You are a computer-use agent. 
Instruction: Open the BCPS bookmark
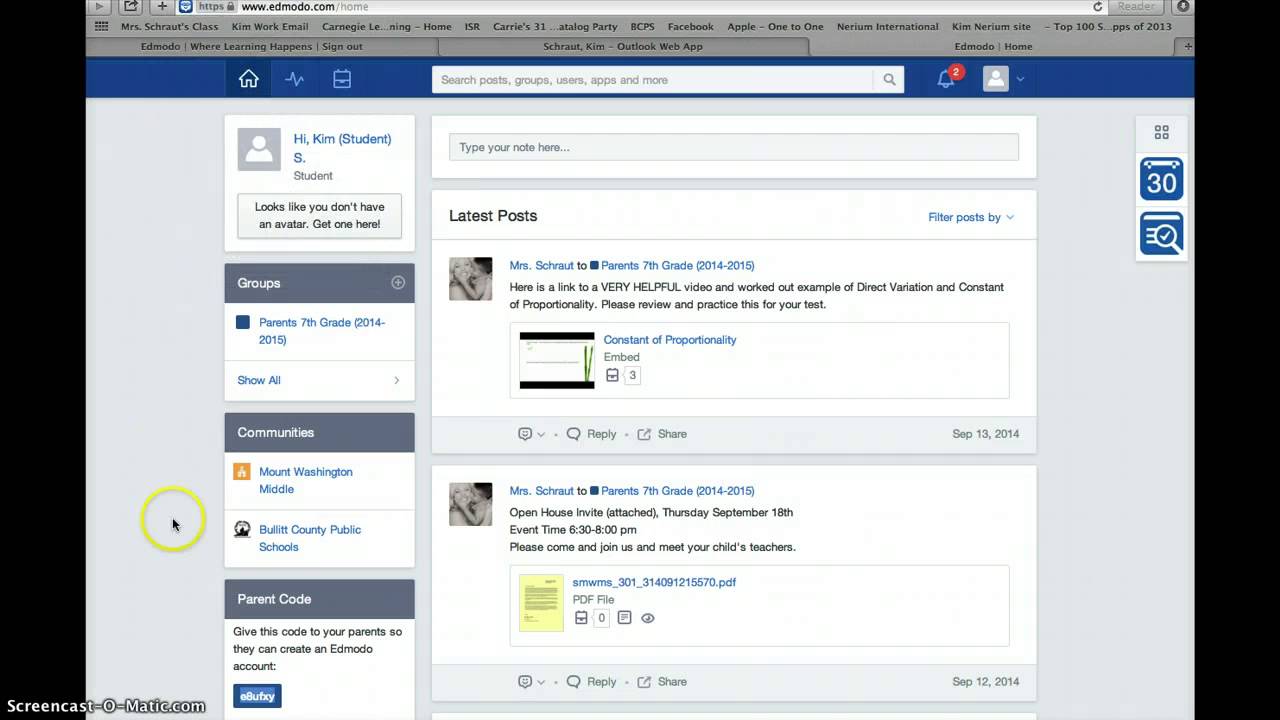coord(643,27)
